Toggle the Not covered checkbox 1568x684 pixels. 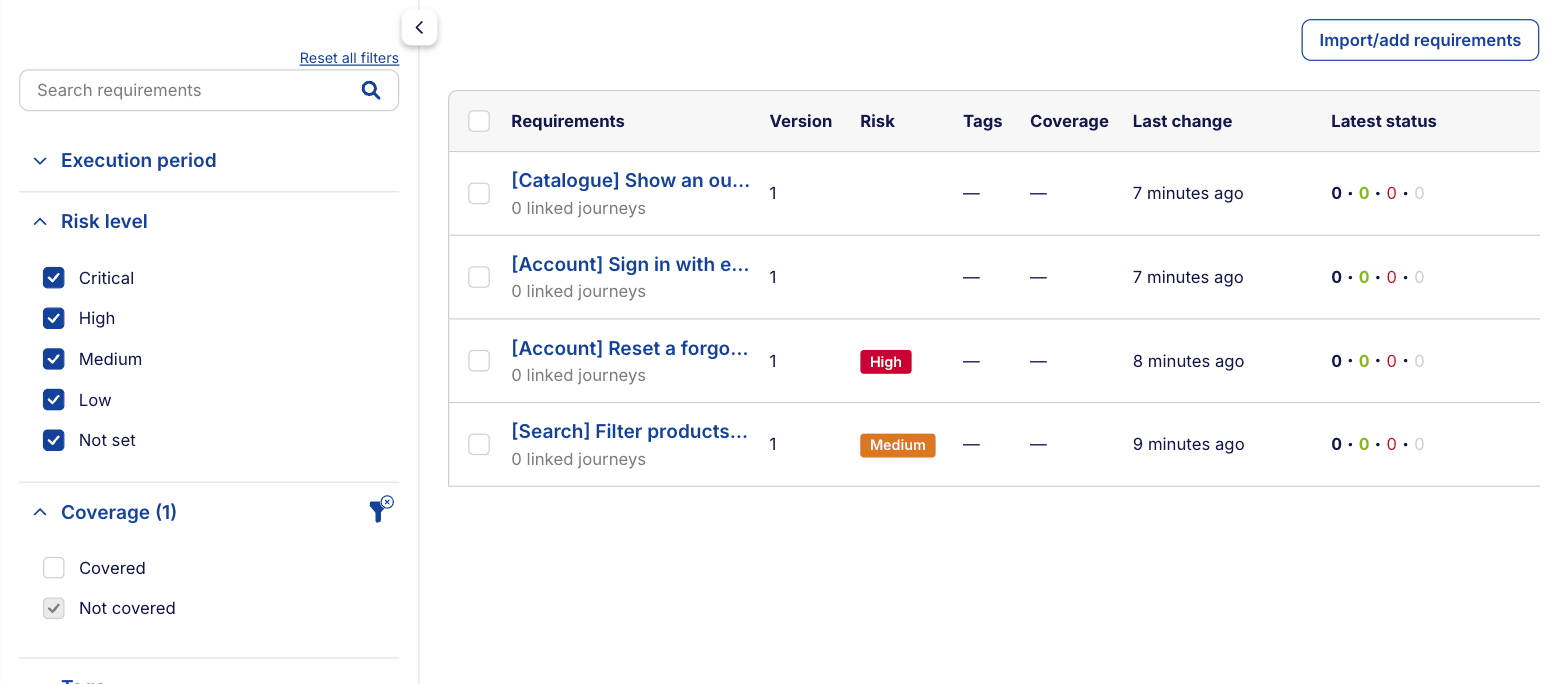point(54,608)
